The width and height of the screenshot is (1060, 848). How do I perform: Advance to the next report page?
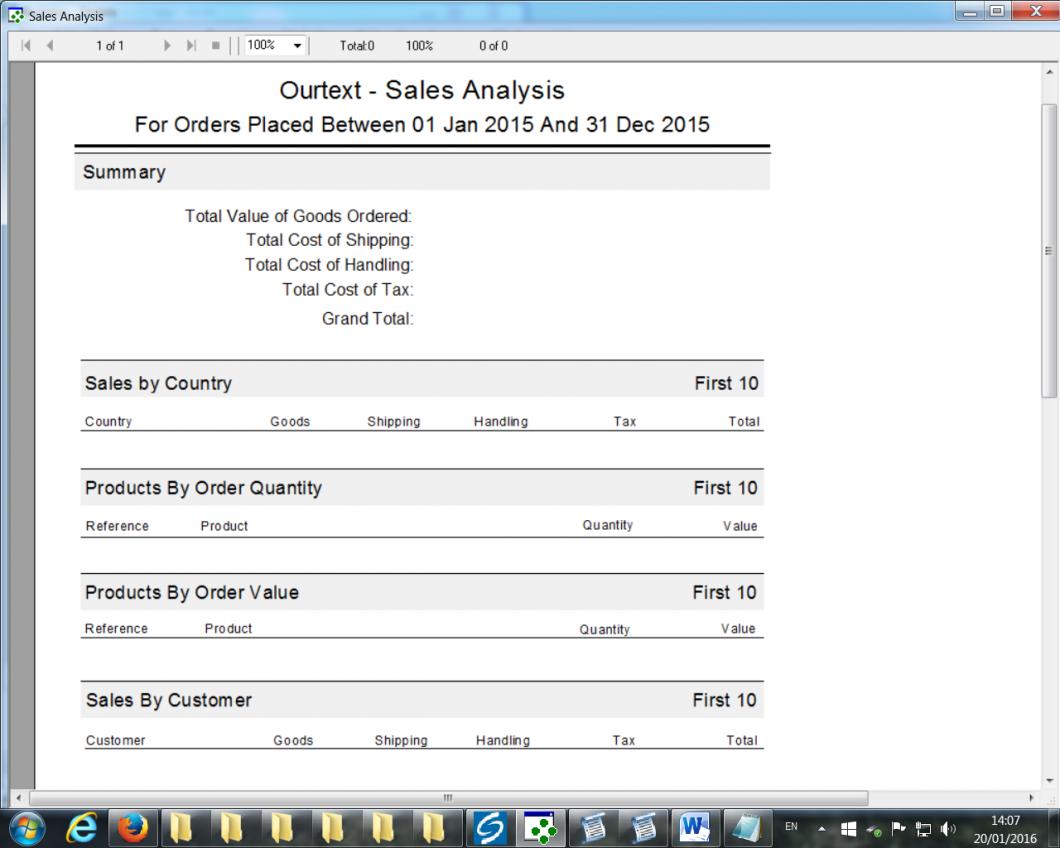click(167, 46)
